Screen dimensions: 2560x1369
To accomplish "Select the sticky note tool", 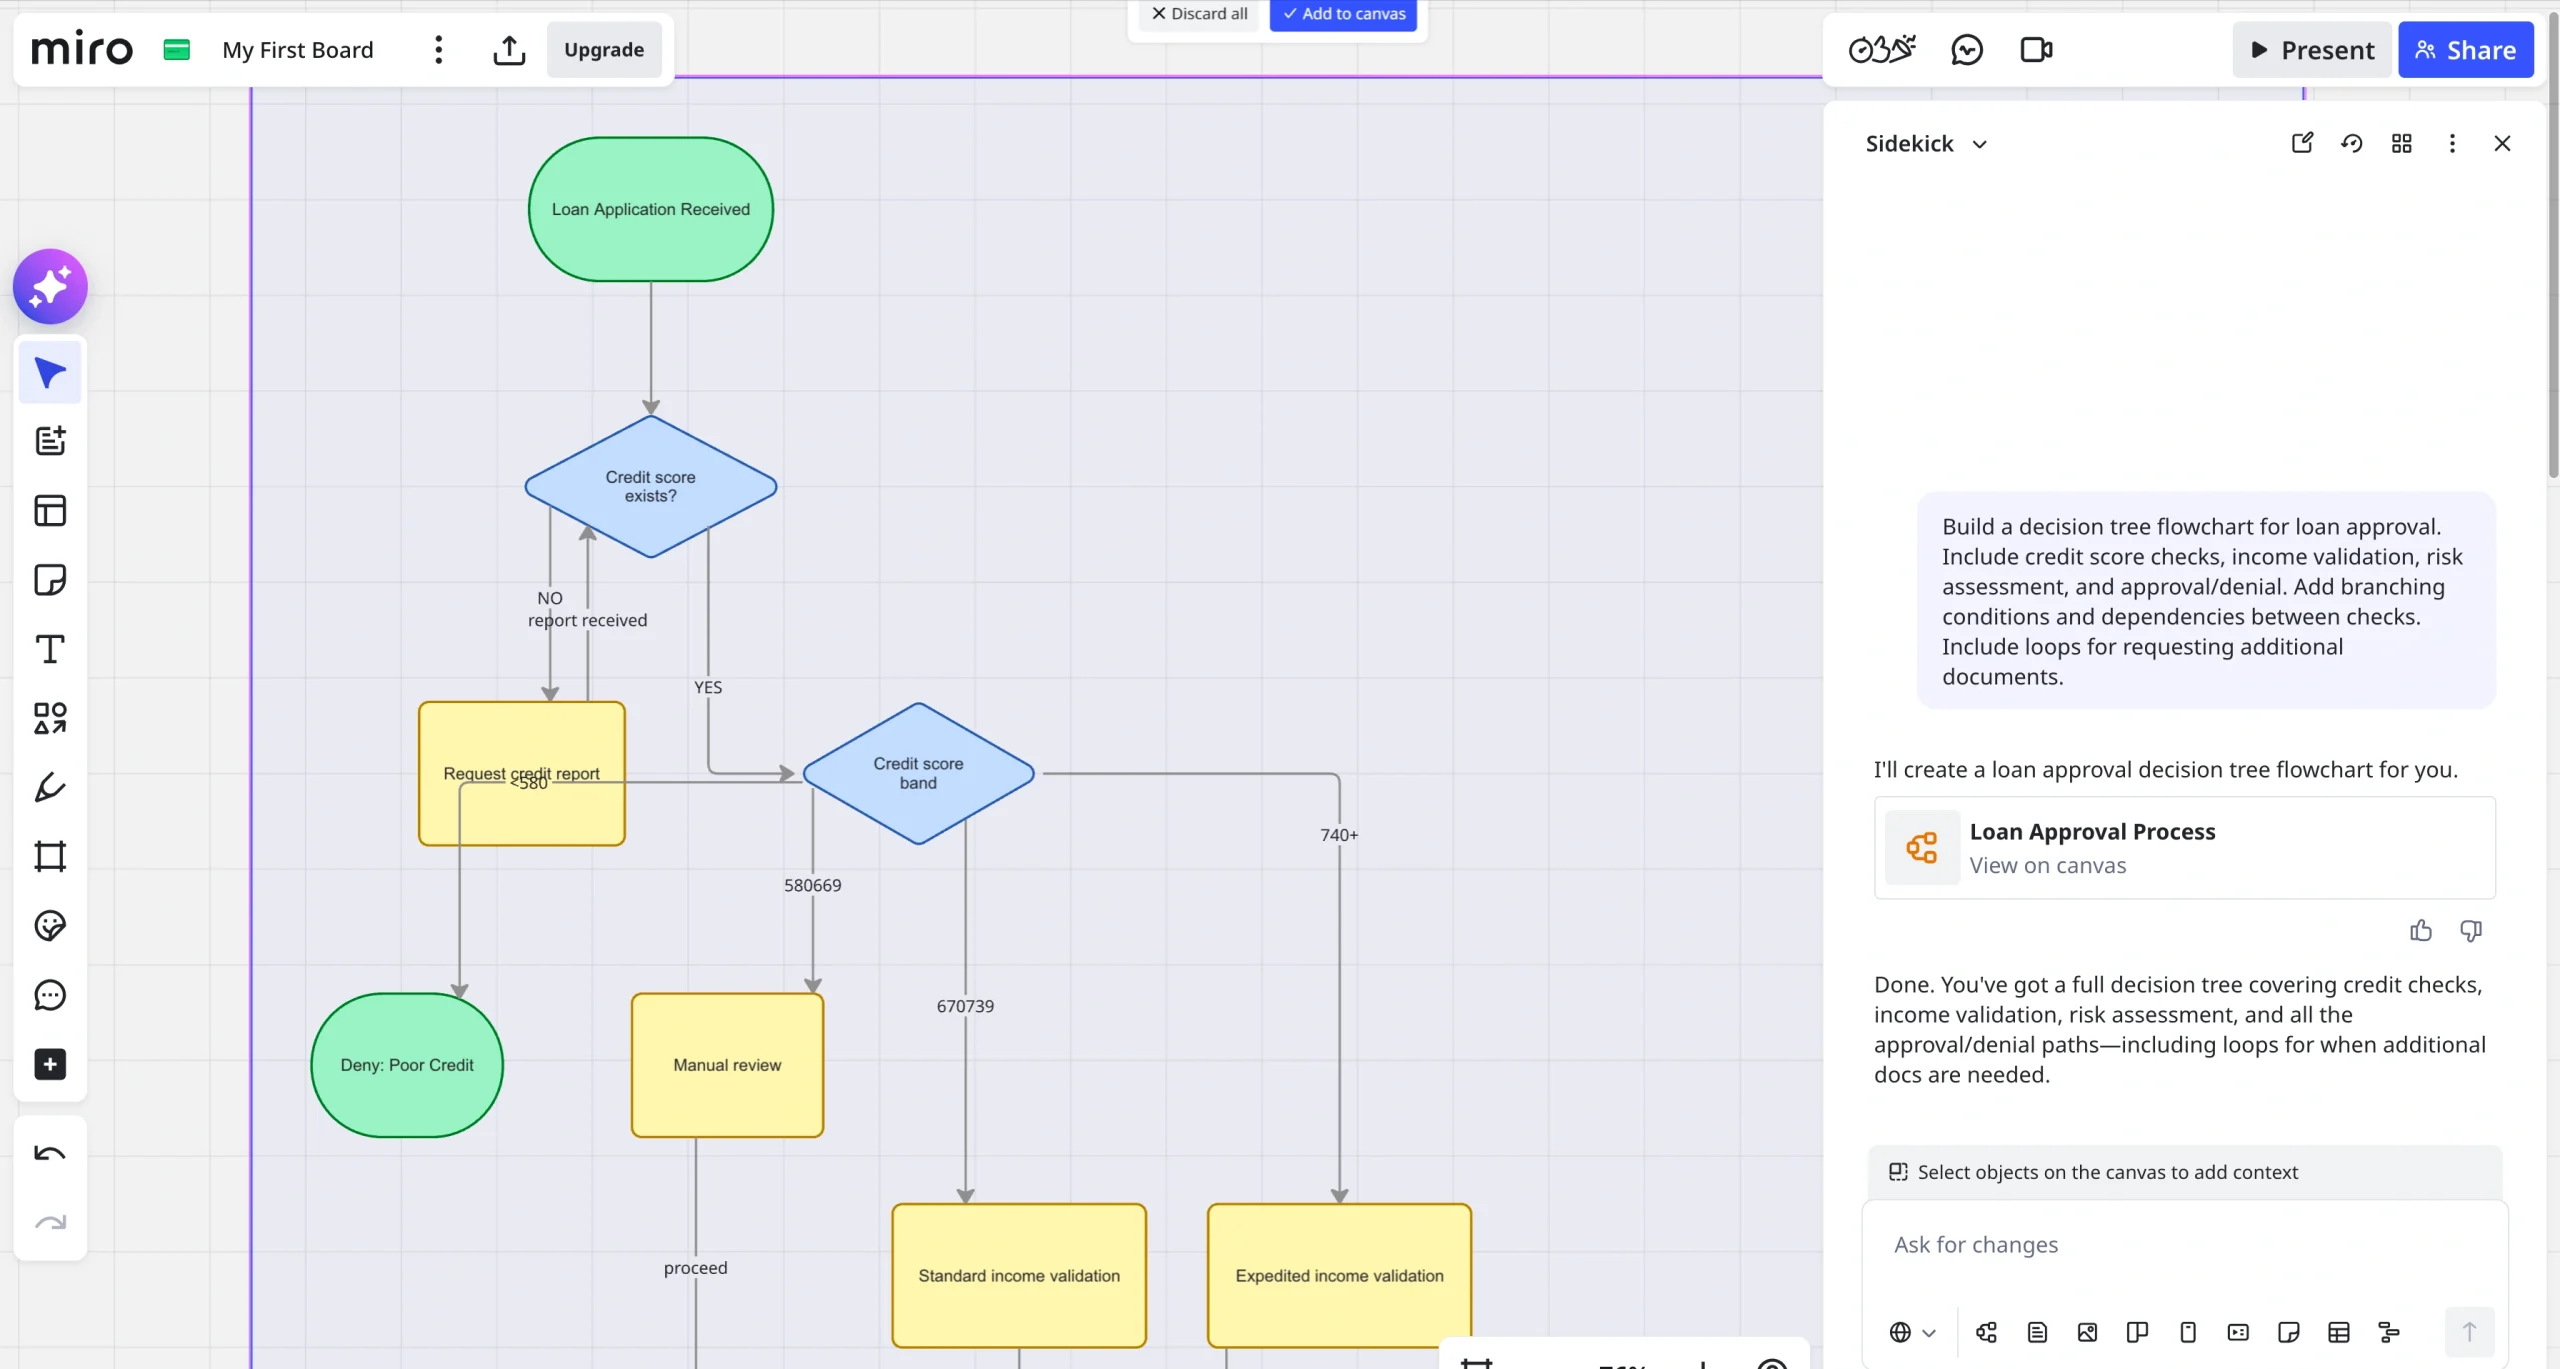I will (x=49, y=579).
